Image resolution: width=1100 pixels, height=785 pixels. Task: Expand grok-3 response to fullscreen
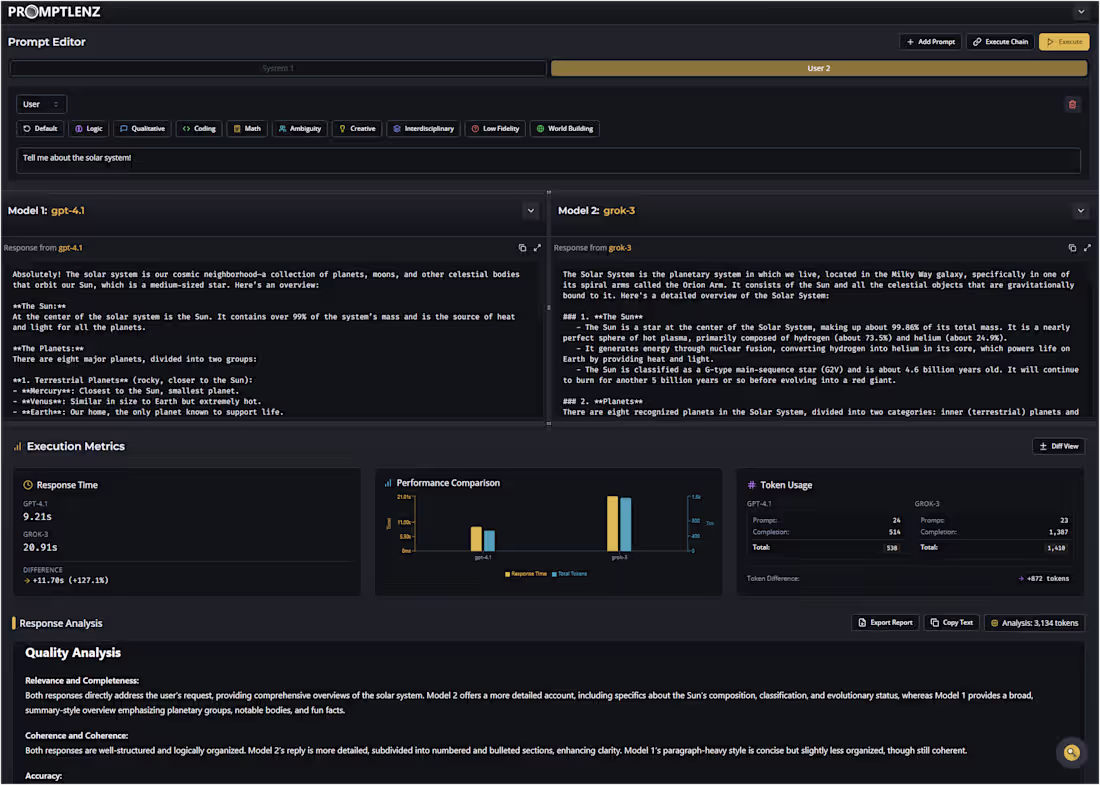click(1087, 248)
